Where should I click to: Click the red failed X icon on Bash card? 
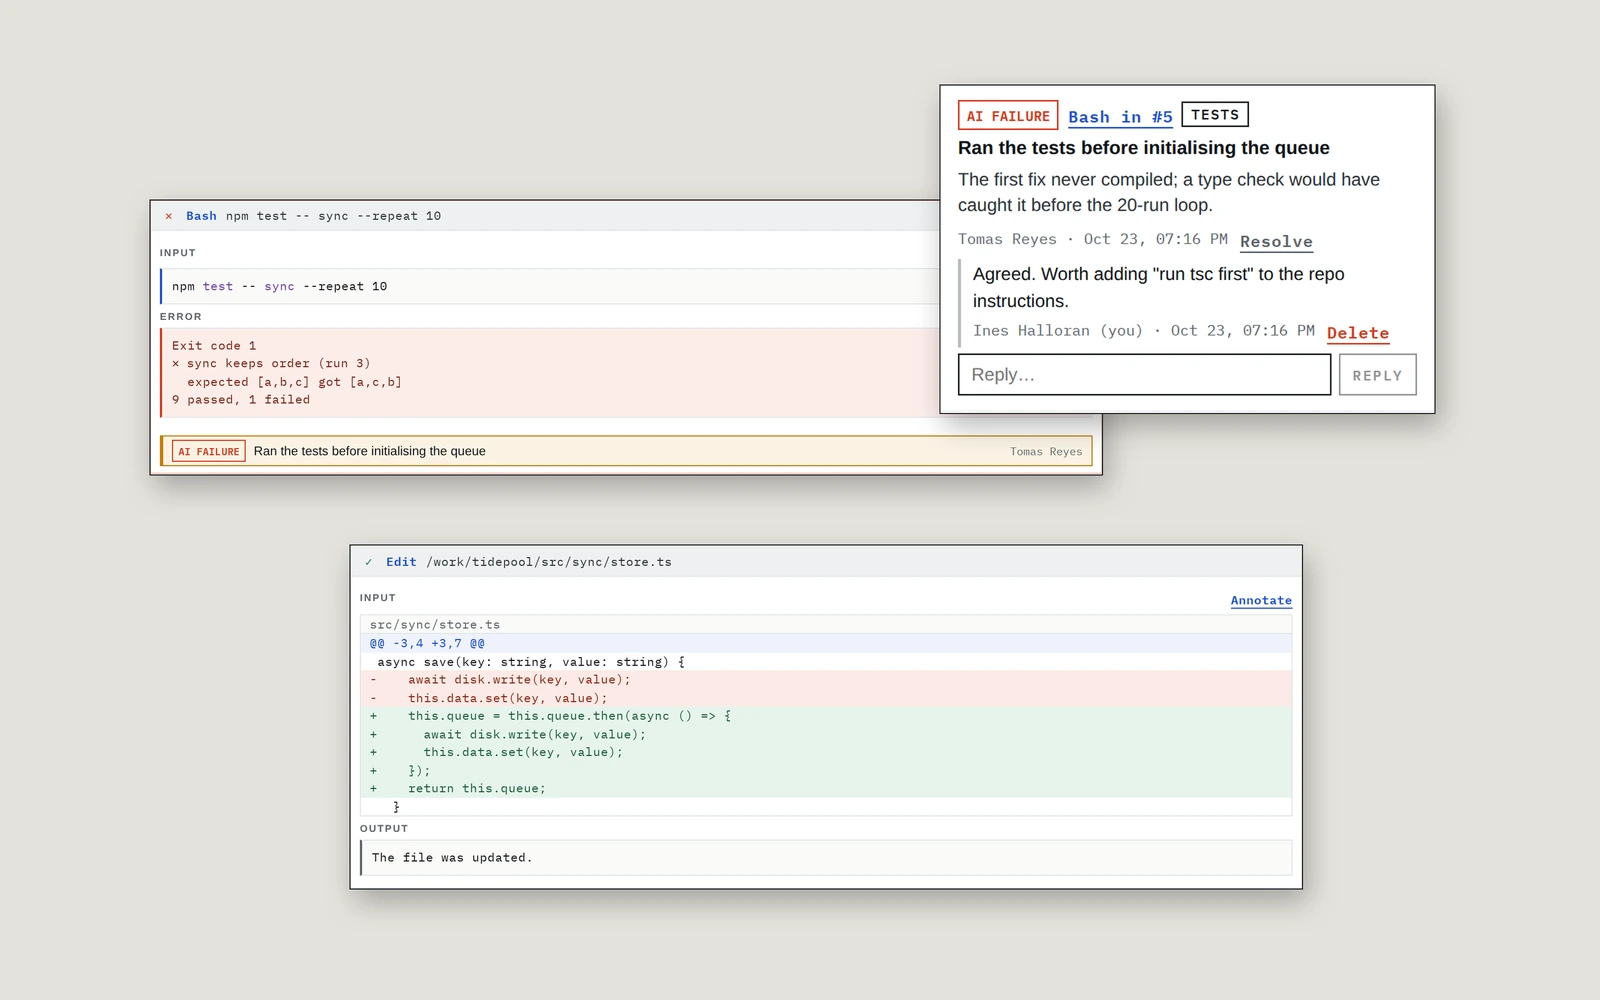pos(168,216)
